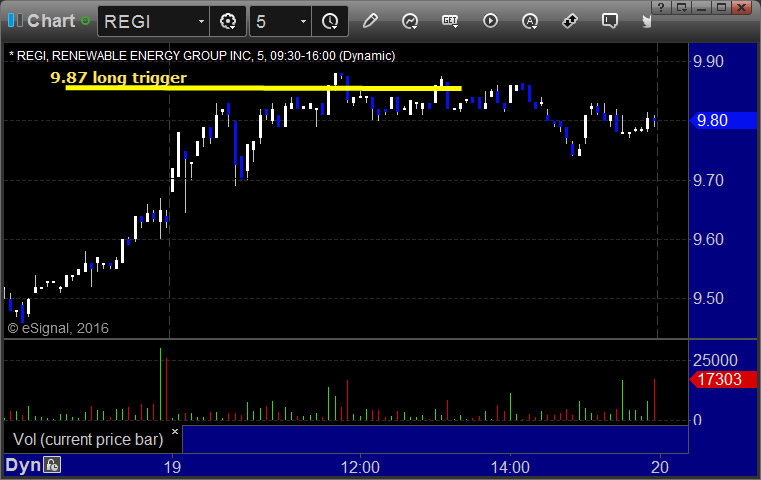This screenshot has height=480, width=761.
Task: Click the tallest green volume bar
Action: [160, 384]
